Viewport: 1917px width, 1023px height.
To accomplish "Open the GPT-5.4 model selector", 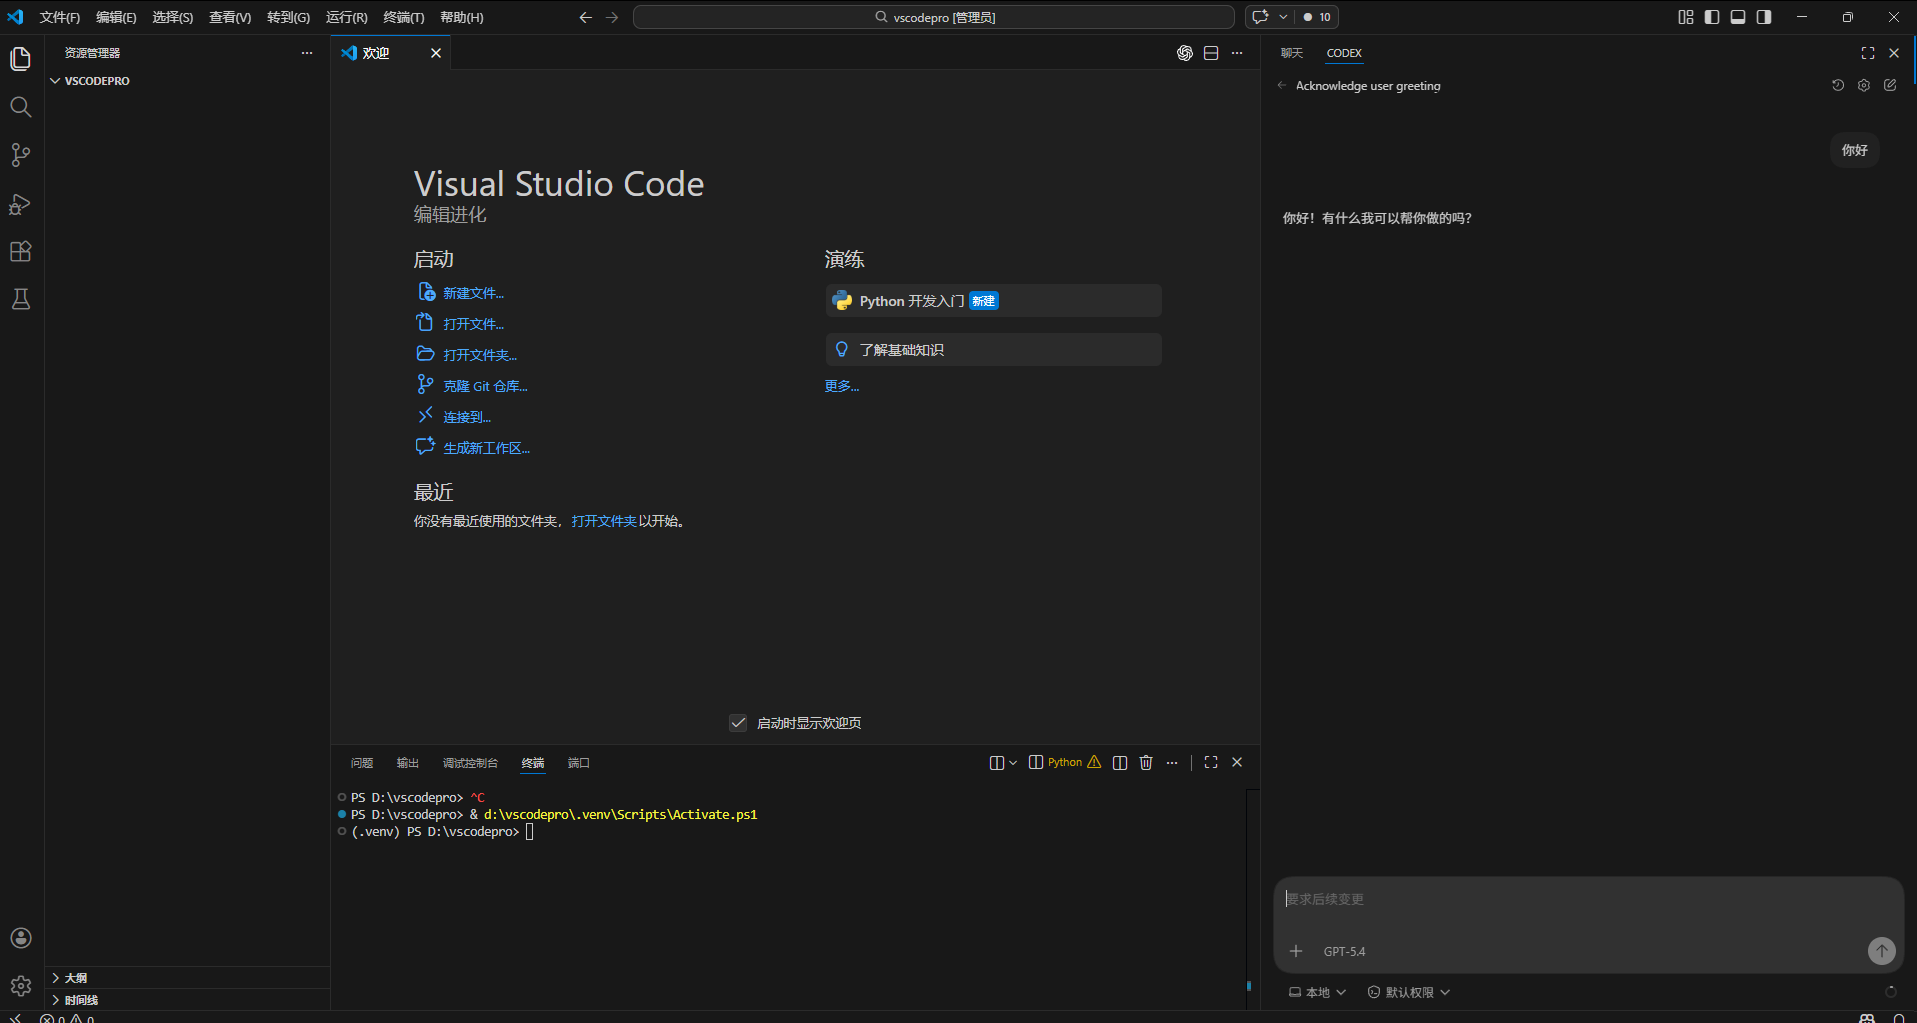I will pyautogui.click(x=1344, y=951).
